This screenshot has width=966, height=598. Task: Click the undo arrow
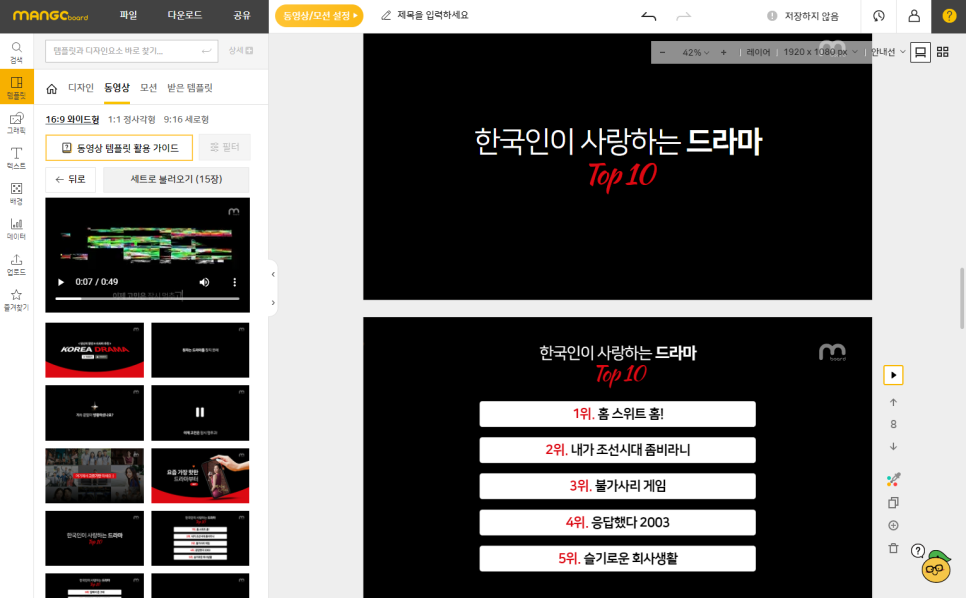[649, 16]
